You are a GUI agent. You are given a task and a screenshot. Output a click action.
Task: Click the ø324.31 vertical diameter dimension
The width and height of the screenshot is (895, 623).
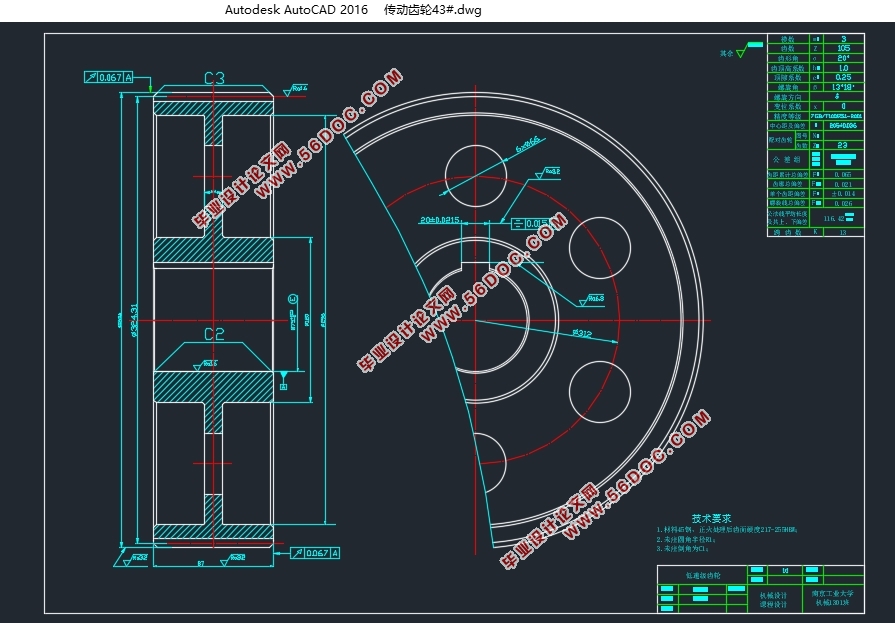[x=135, y=320]
